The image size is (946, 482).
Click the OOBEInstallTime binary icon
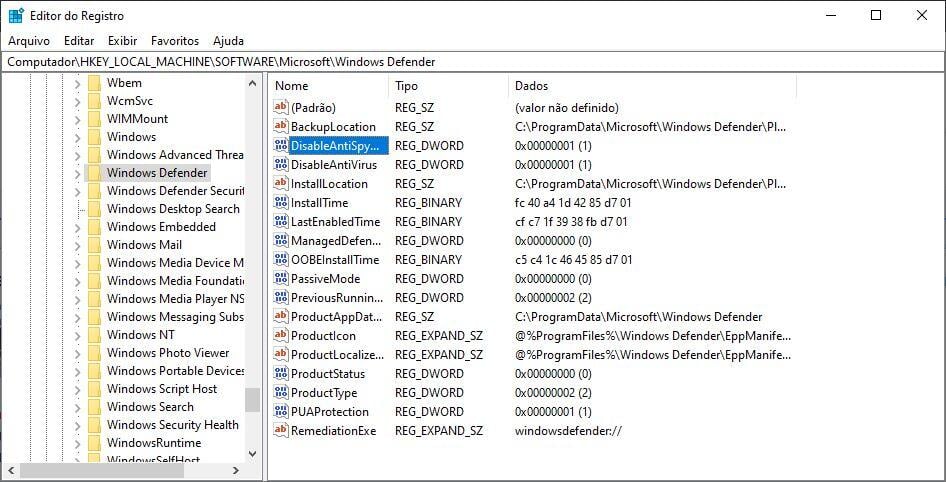[x=281, y=259]
